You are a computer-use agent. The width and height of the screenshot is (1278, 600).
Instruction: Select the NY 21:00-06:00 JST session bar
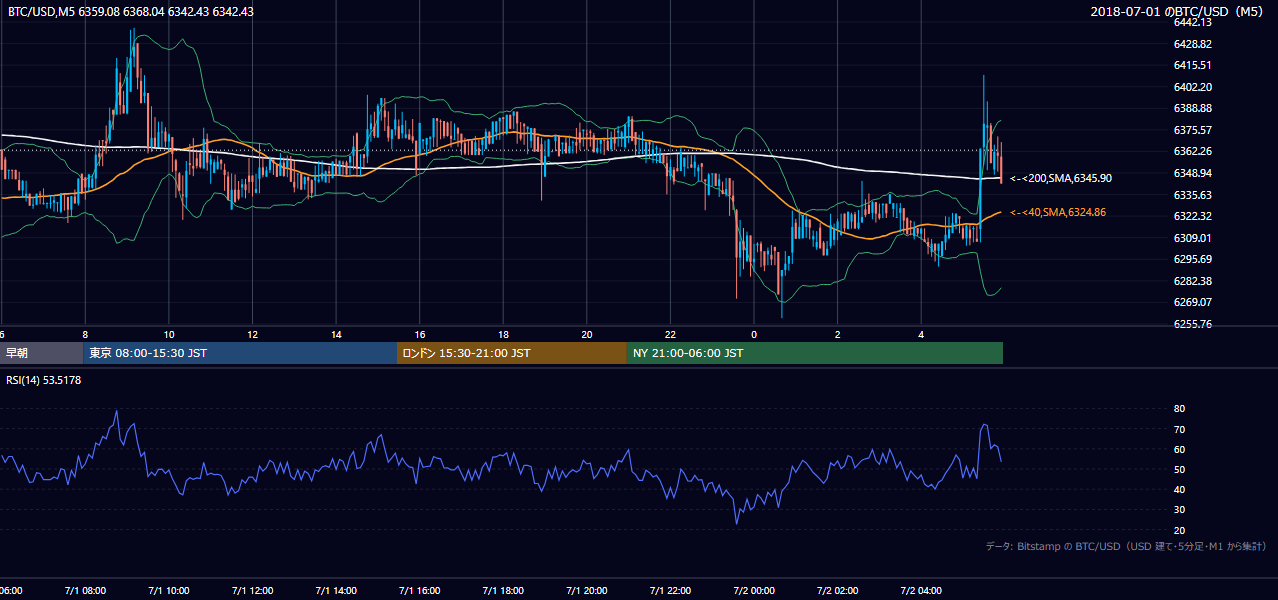(x=815, y=353)
